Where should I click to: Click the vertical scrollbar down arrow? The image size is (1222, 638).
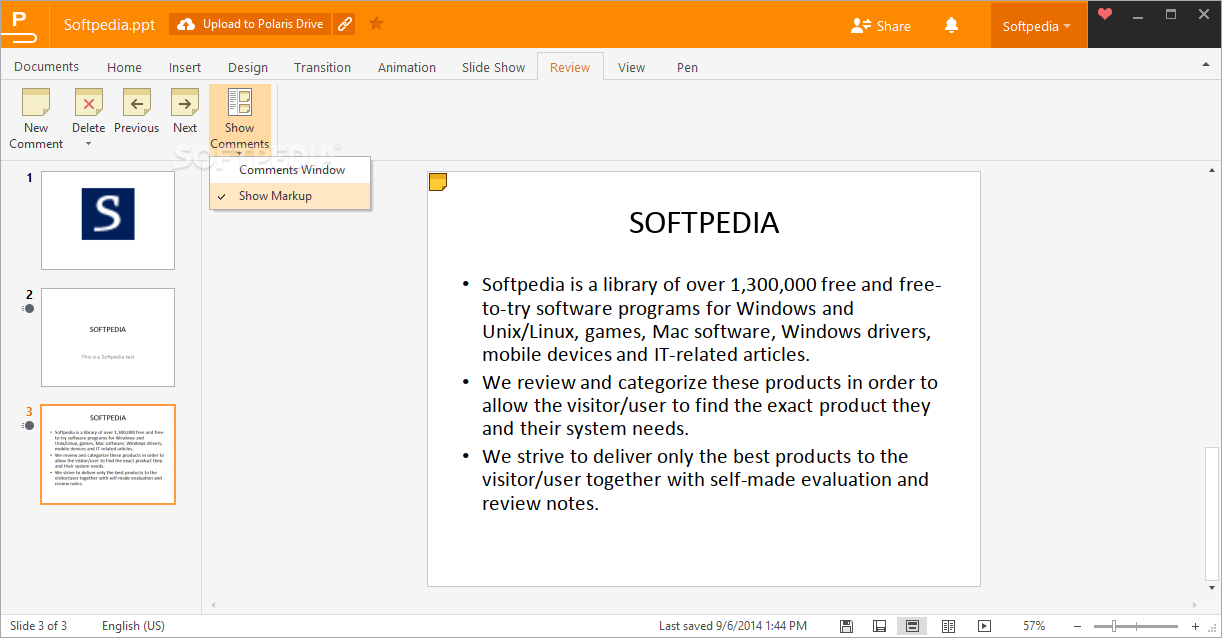pyautogui.click(x=1212, y=588)
